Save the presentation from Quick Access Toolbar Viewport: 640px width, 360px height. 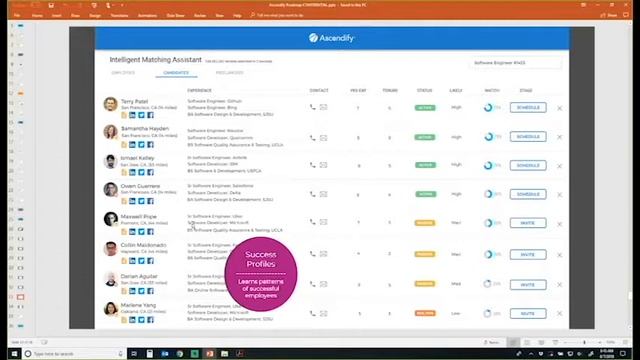(x=51, y=5)
